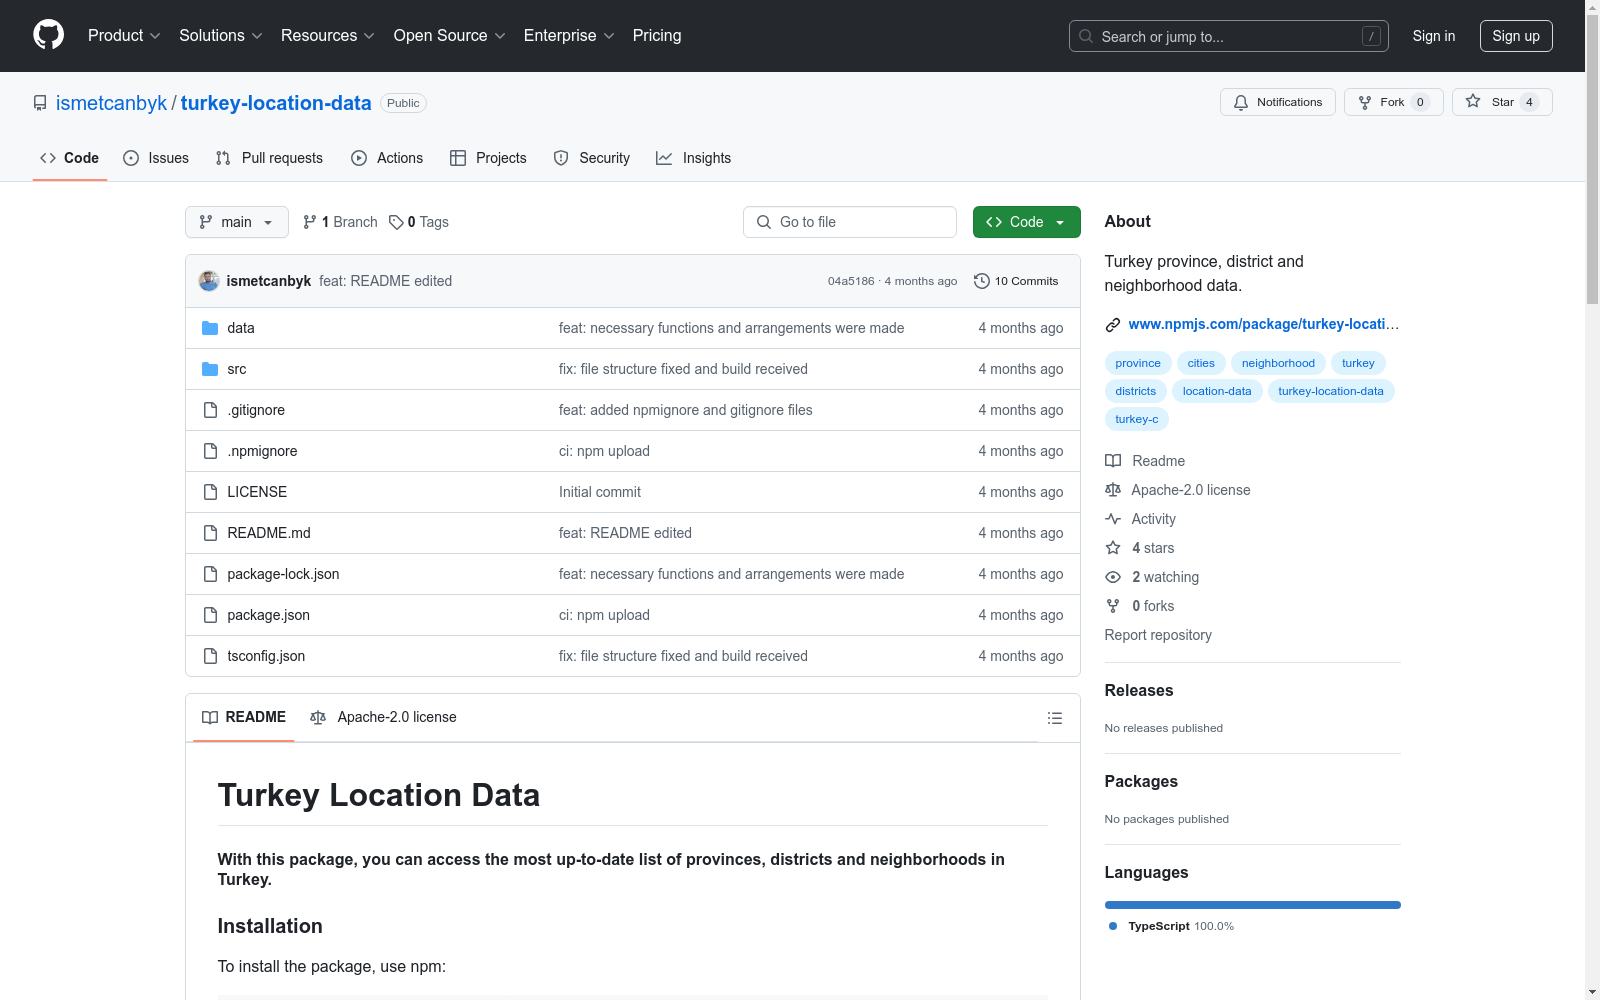Click the stars icon beside 4 stars
Image resolution: width=1600 pixels, height=1000 pixels.
coord(1113,548)
